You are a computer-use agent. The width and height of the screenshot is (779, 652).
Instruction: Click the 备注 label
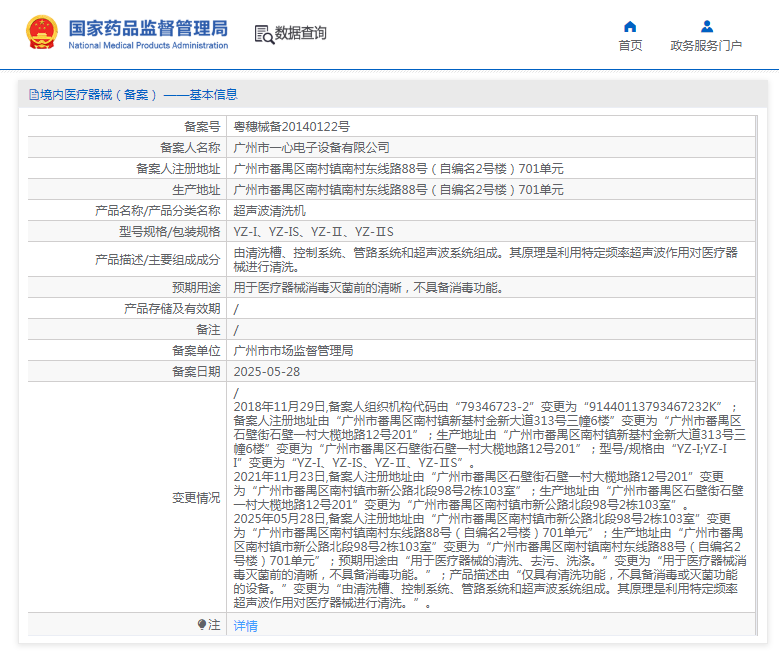[x=208, y=329]
